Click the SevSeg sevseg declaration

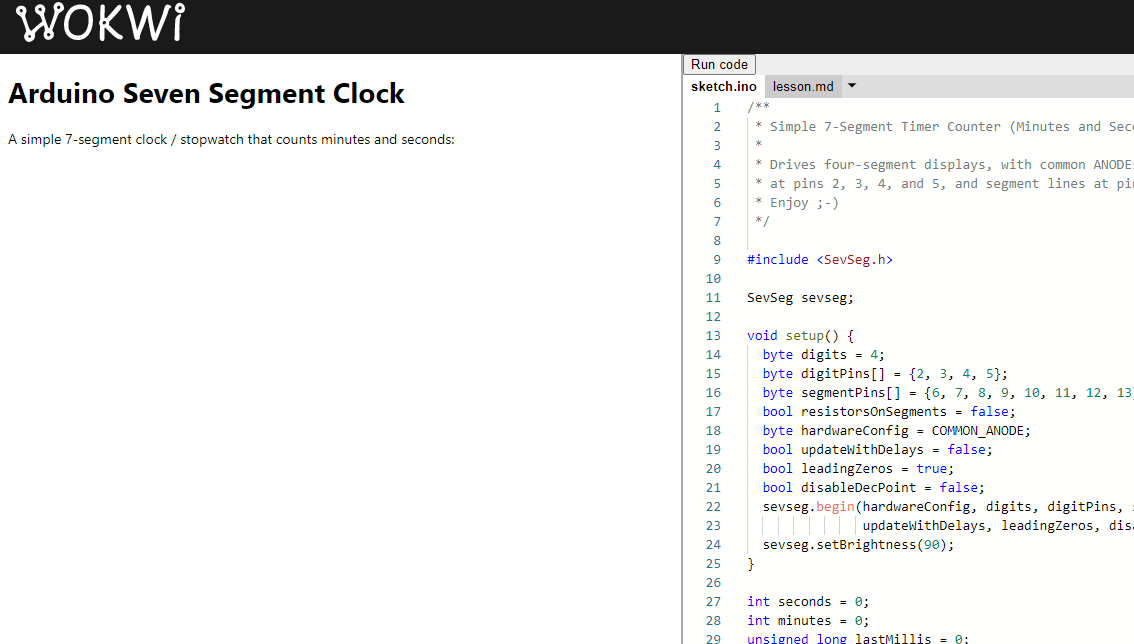point(800,297)
